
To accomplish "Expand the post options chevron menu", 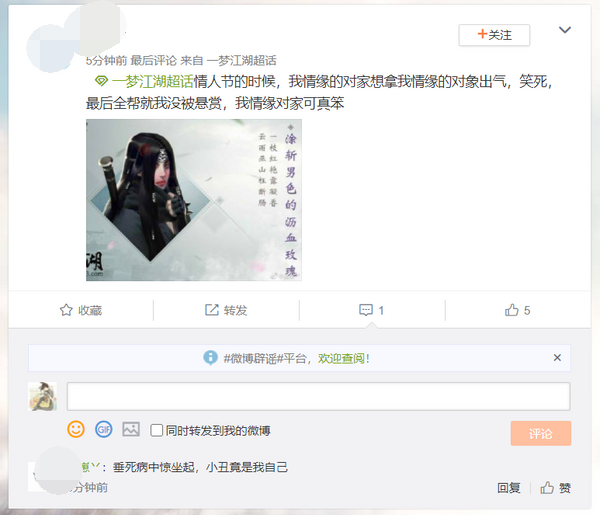I will [565, 30].
